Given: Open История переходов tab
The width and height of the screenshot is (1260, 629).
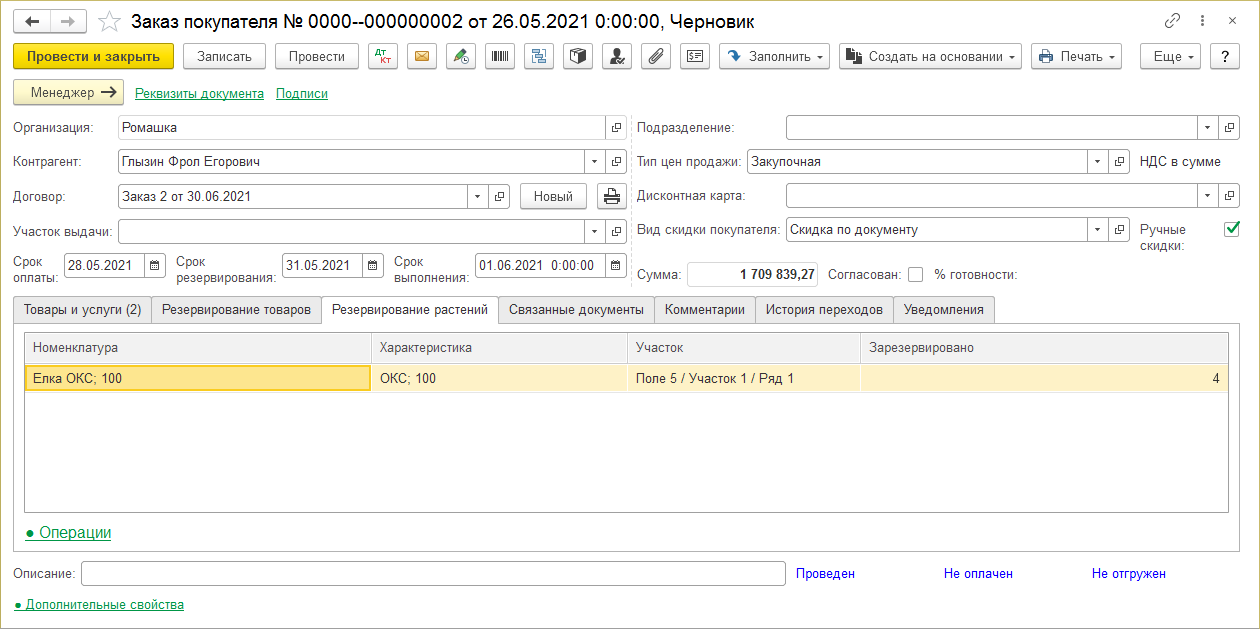Looking at the screenshot, I should coord(824,310).
